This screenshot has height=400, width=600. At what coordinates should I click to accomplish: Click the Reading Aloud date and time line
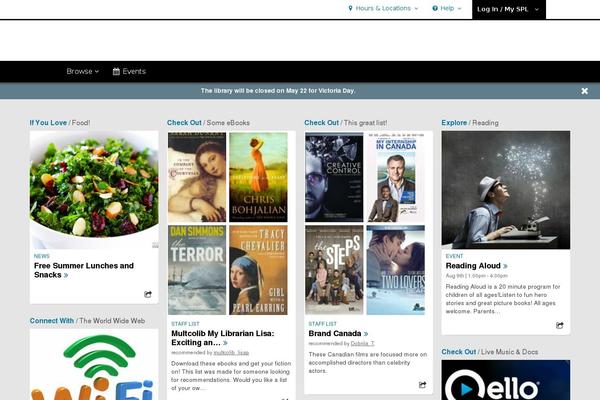pos(476,276)
